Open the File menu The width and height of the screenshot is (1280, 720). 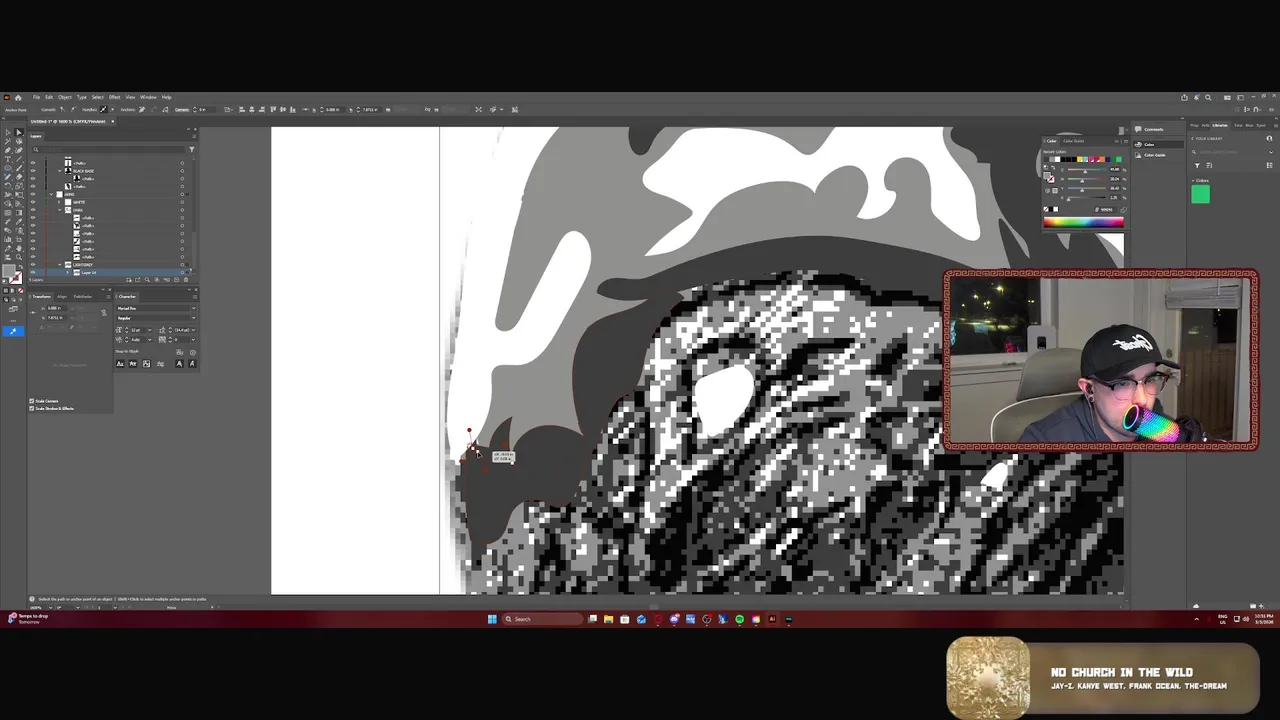(36, 97)
